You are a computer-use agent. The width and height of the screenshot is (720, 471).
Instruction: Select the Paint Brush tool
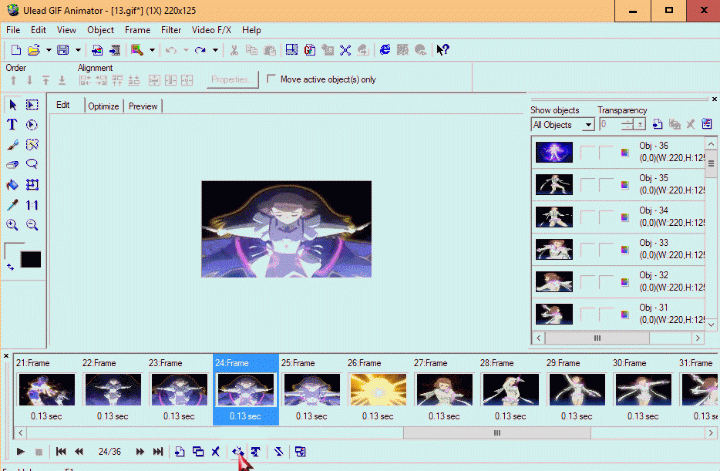(x=12, y=145)
